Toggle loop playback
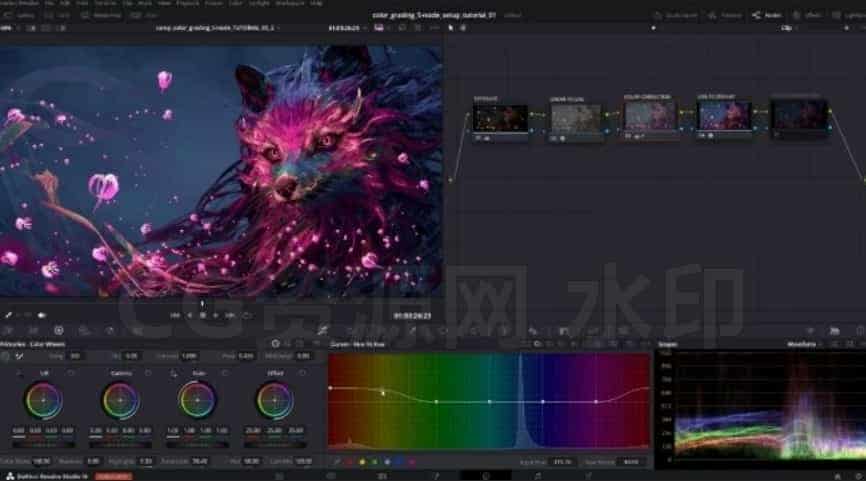The image size is (866, 481). [247, 315]
